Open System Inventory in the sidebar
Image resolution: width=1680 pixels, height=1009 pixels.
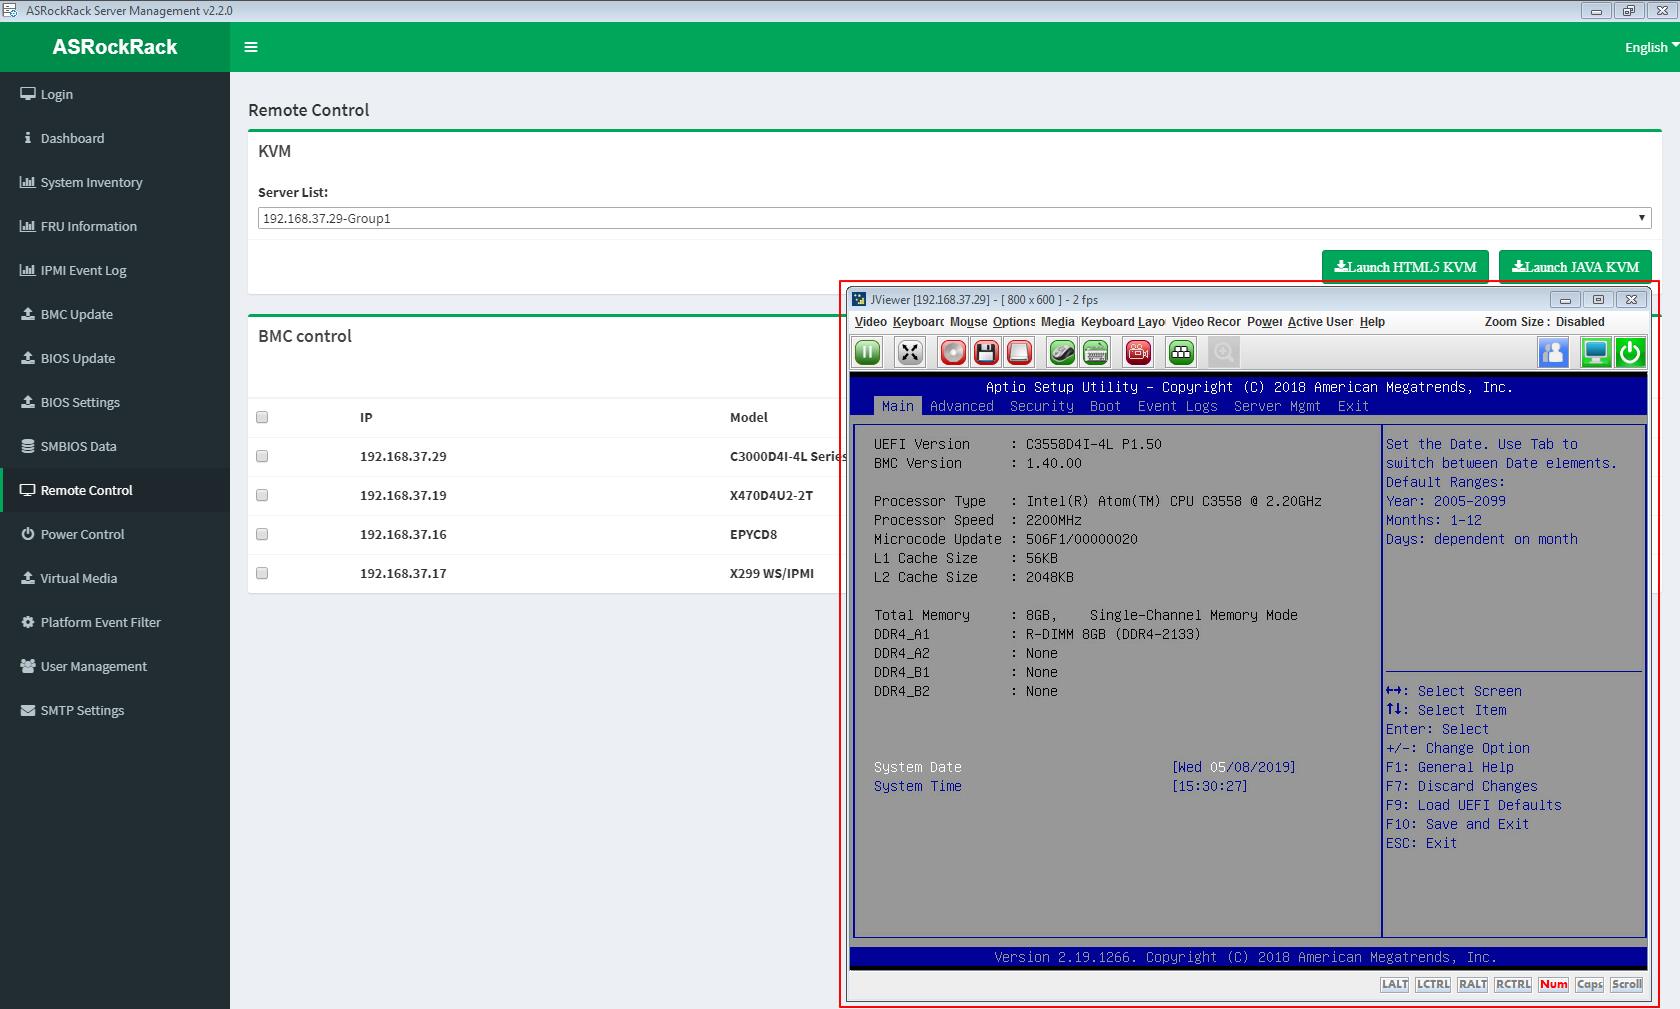coord(115,182)
